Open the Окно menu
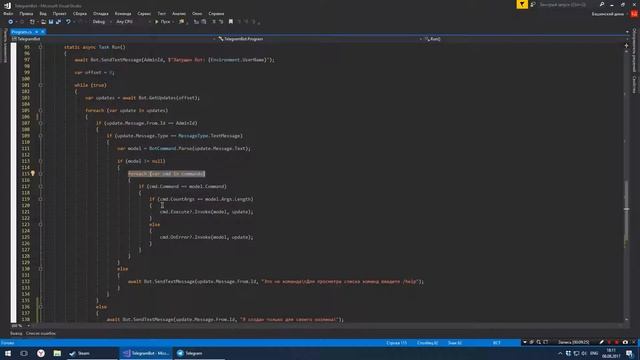 click(197, 13)
